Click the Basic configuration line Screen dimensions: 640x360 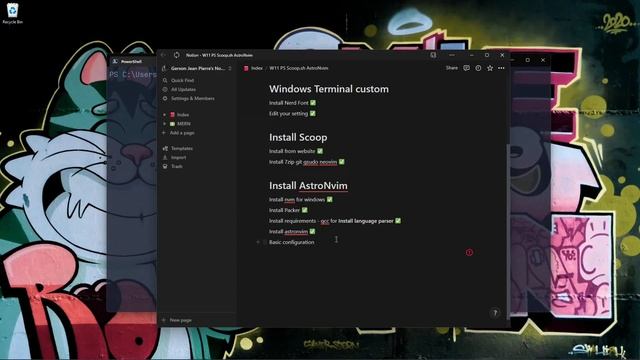click(291, 242)
